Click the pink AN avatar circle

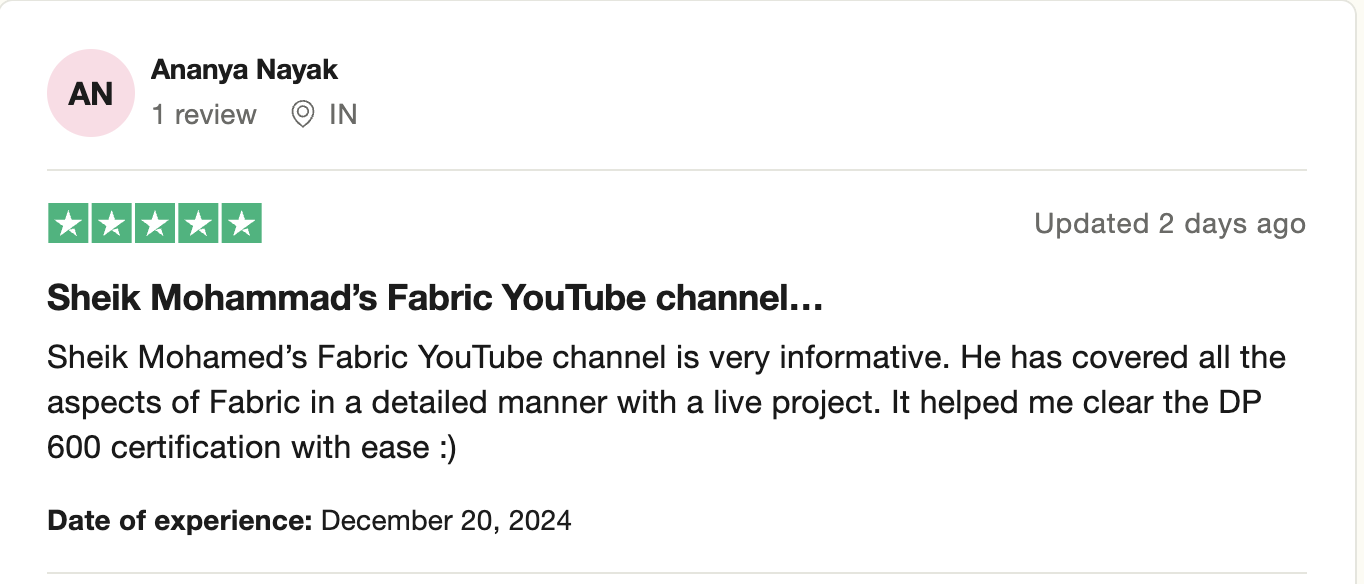[91, 93]
